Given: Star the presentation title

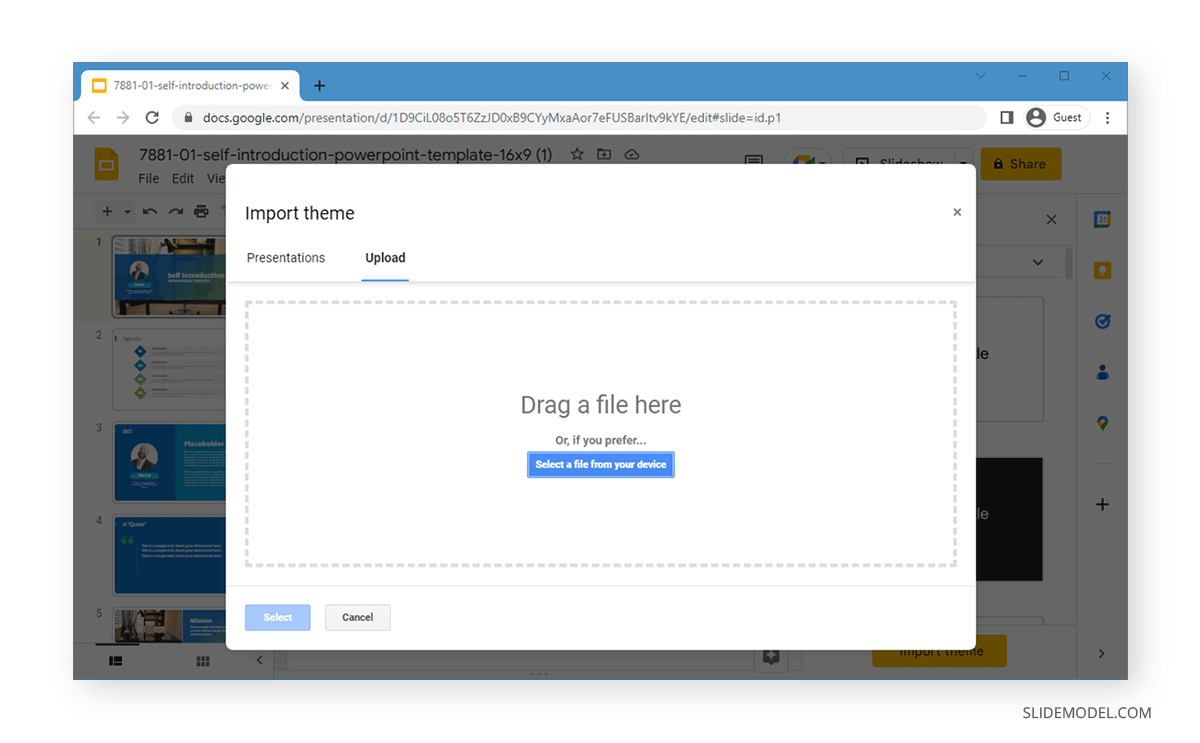Looking at the screenshot, I should [x=577, y=154].
